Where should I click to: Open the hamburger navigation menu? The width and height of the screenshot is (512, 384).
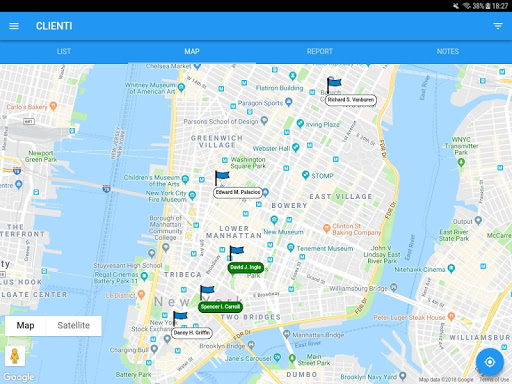click(x=14, y=26)
